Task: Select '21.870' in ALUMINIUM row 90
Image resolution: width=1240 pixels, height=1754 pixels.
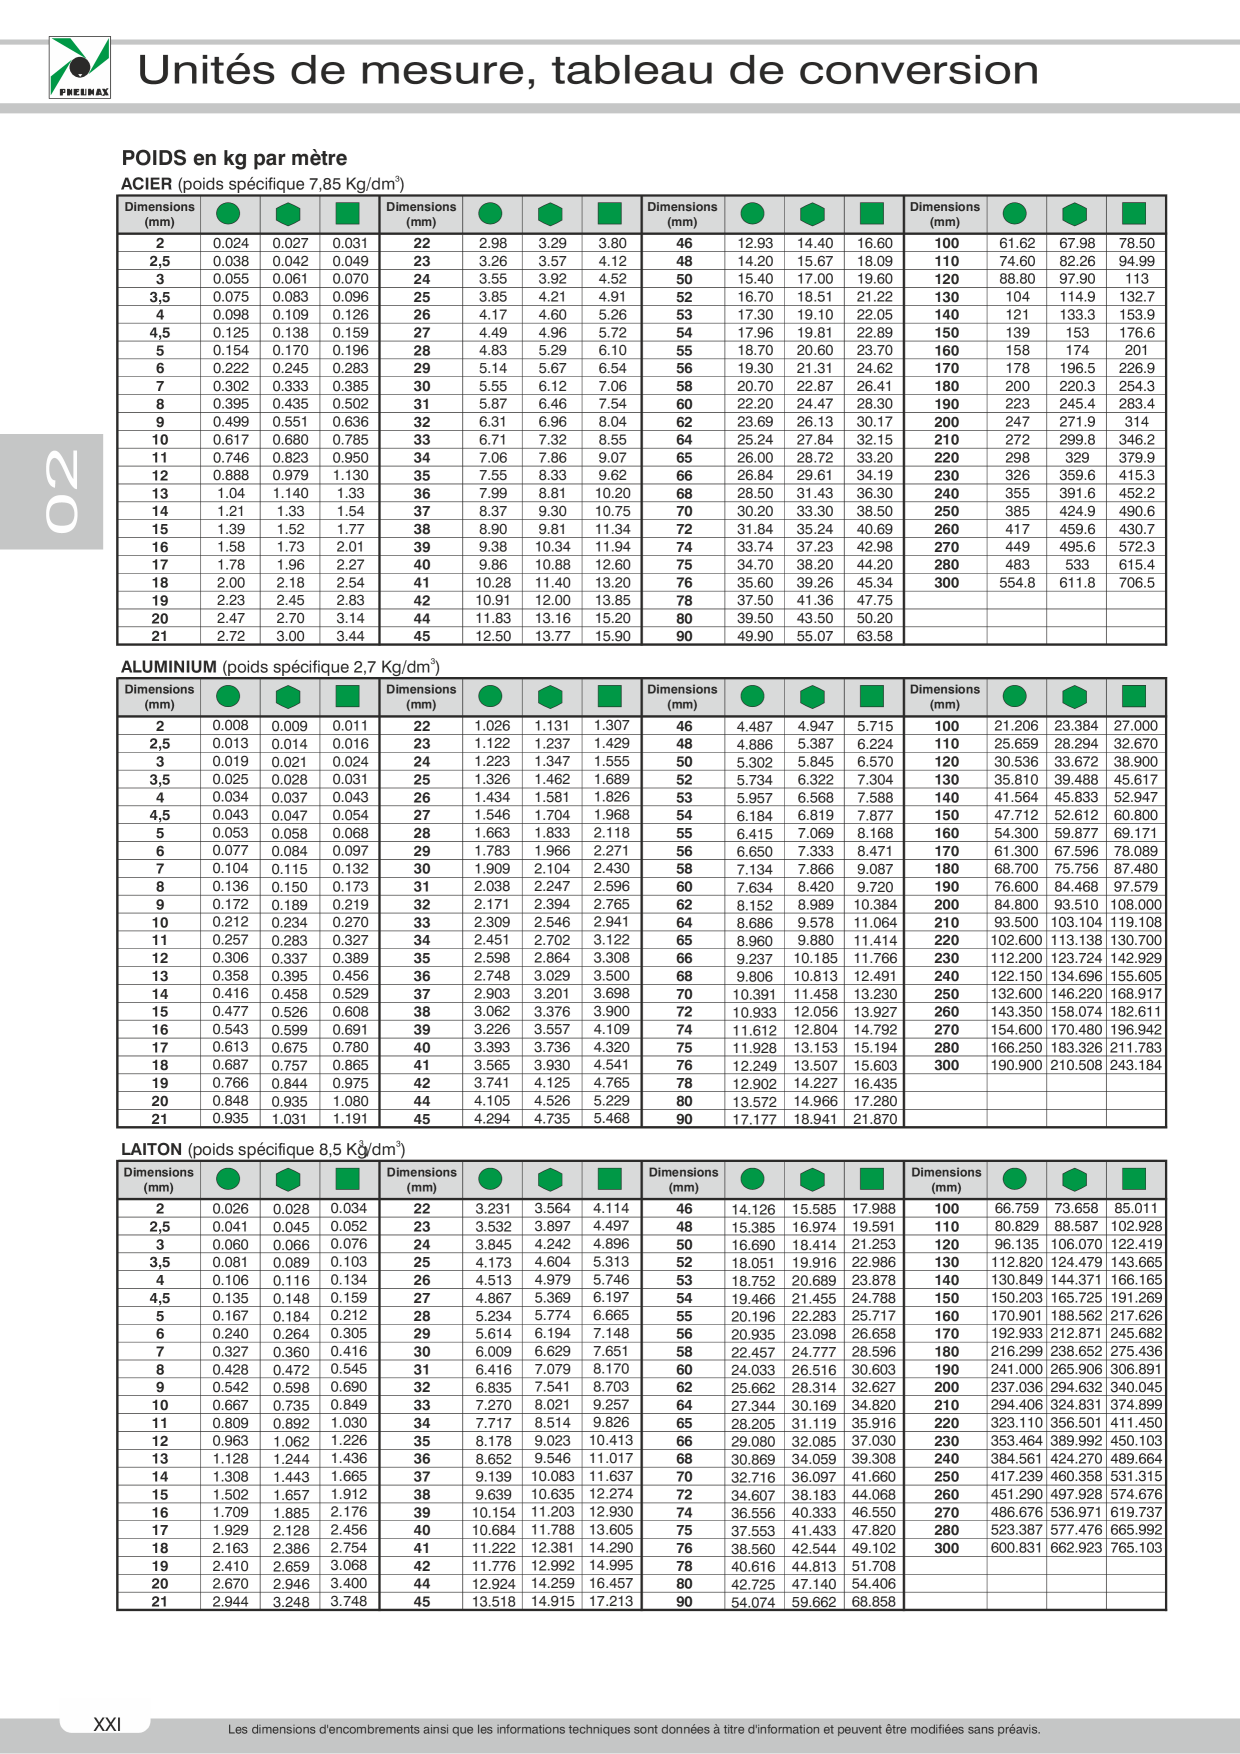Action: coord(875,1120)
